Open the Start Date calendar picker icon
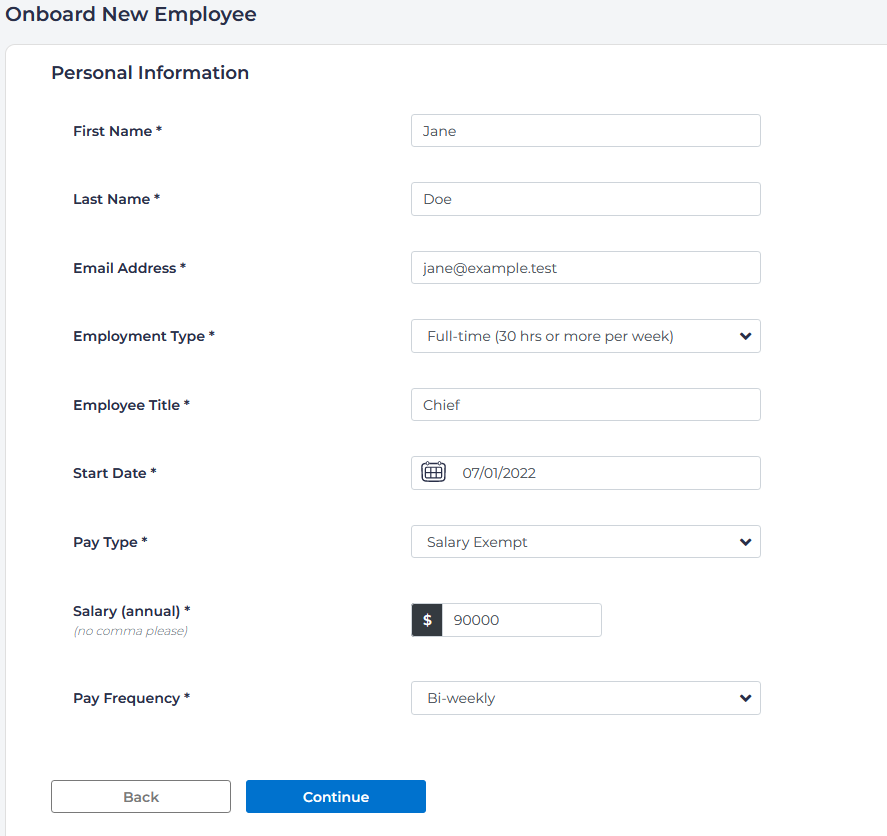Viewport: 887px width, 836px height. click(x=433, y=473)
